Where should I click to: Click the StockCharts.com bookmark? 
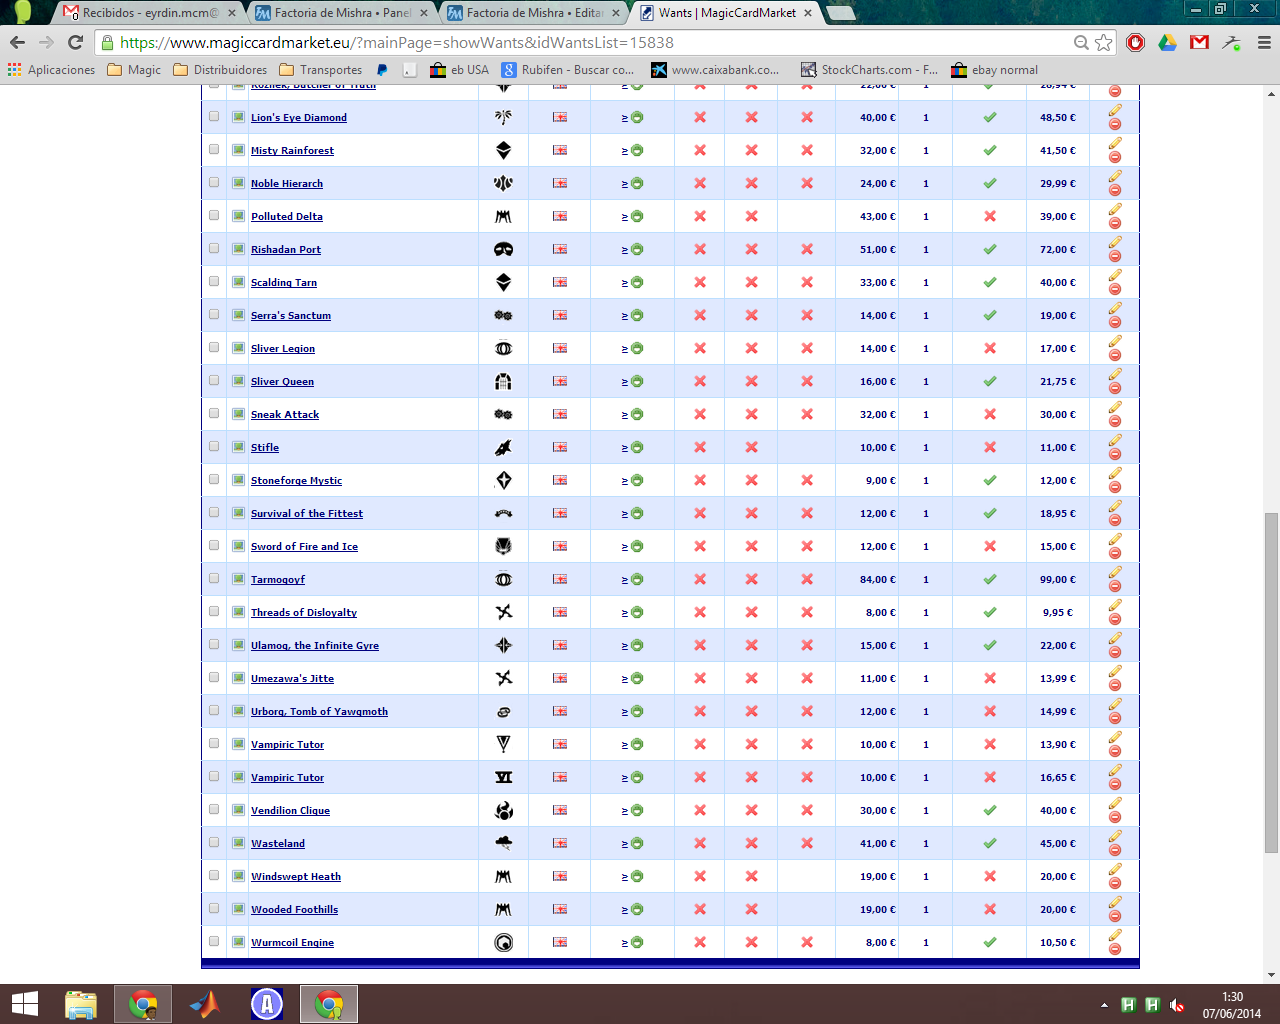click(x=869, y=70)
